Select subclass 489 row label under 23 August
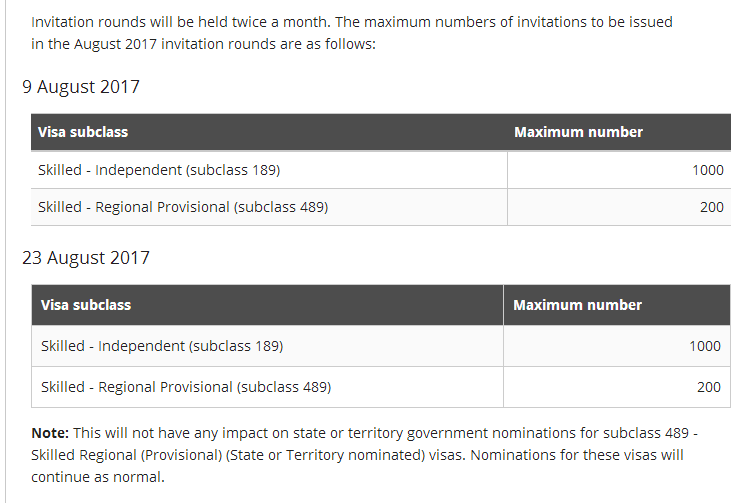Image resolution: width=754 pixels, height=503 pixels. (186, 386)
